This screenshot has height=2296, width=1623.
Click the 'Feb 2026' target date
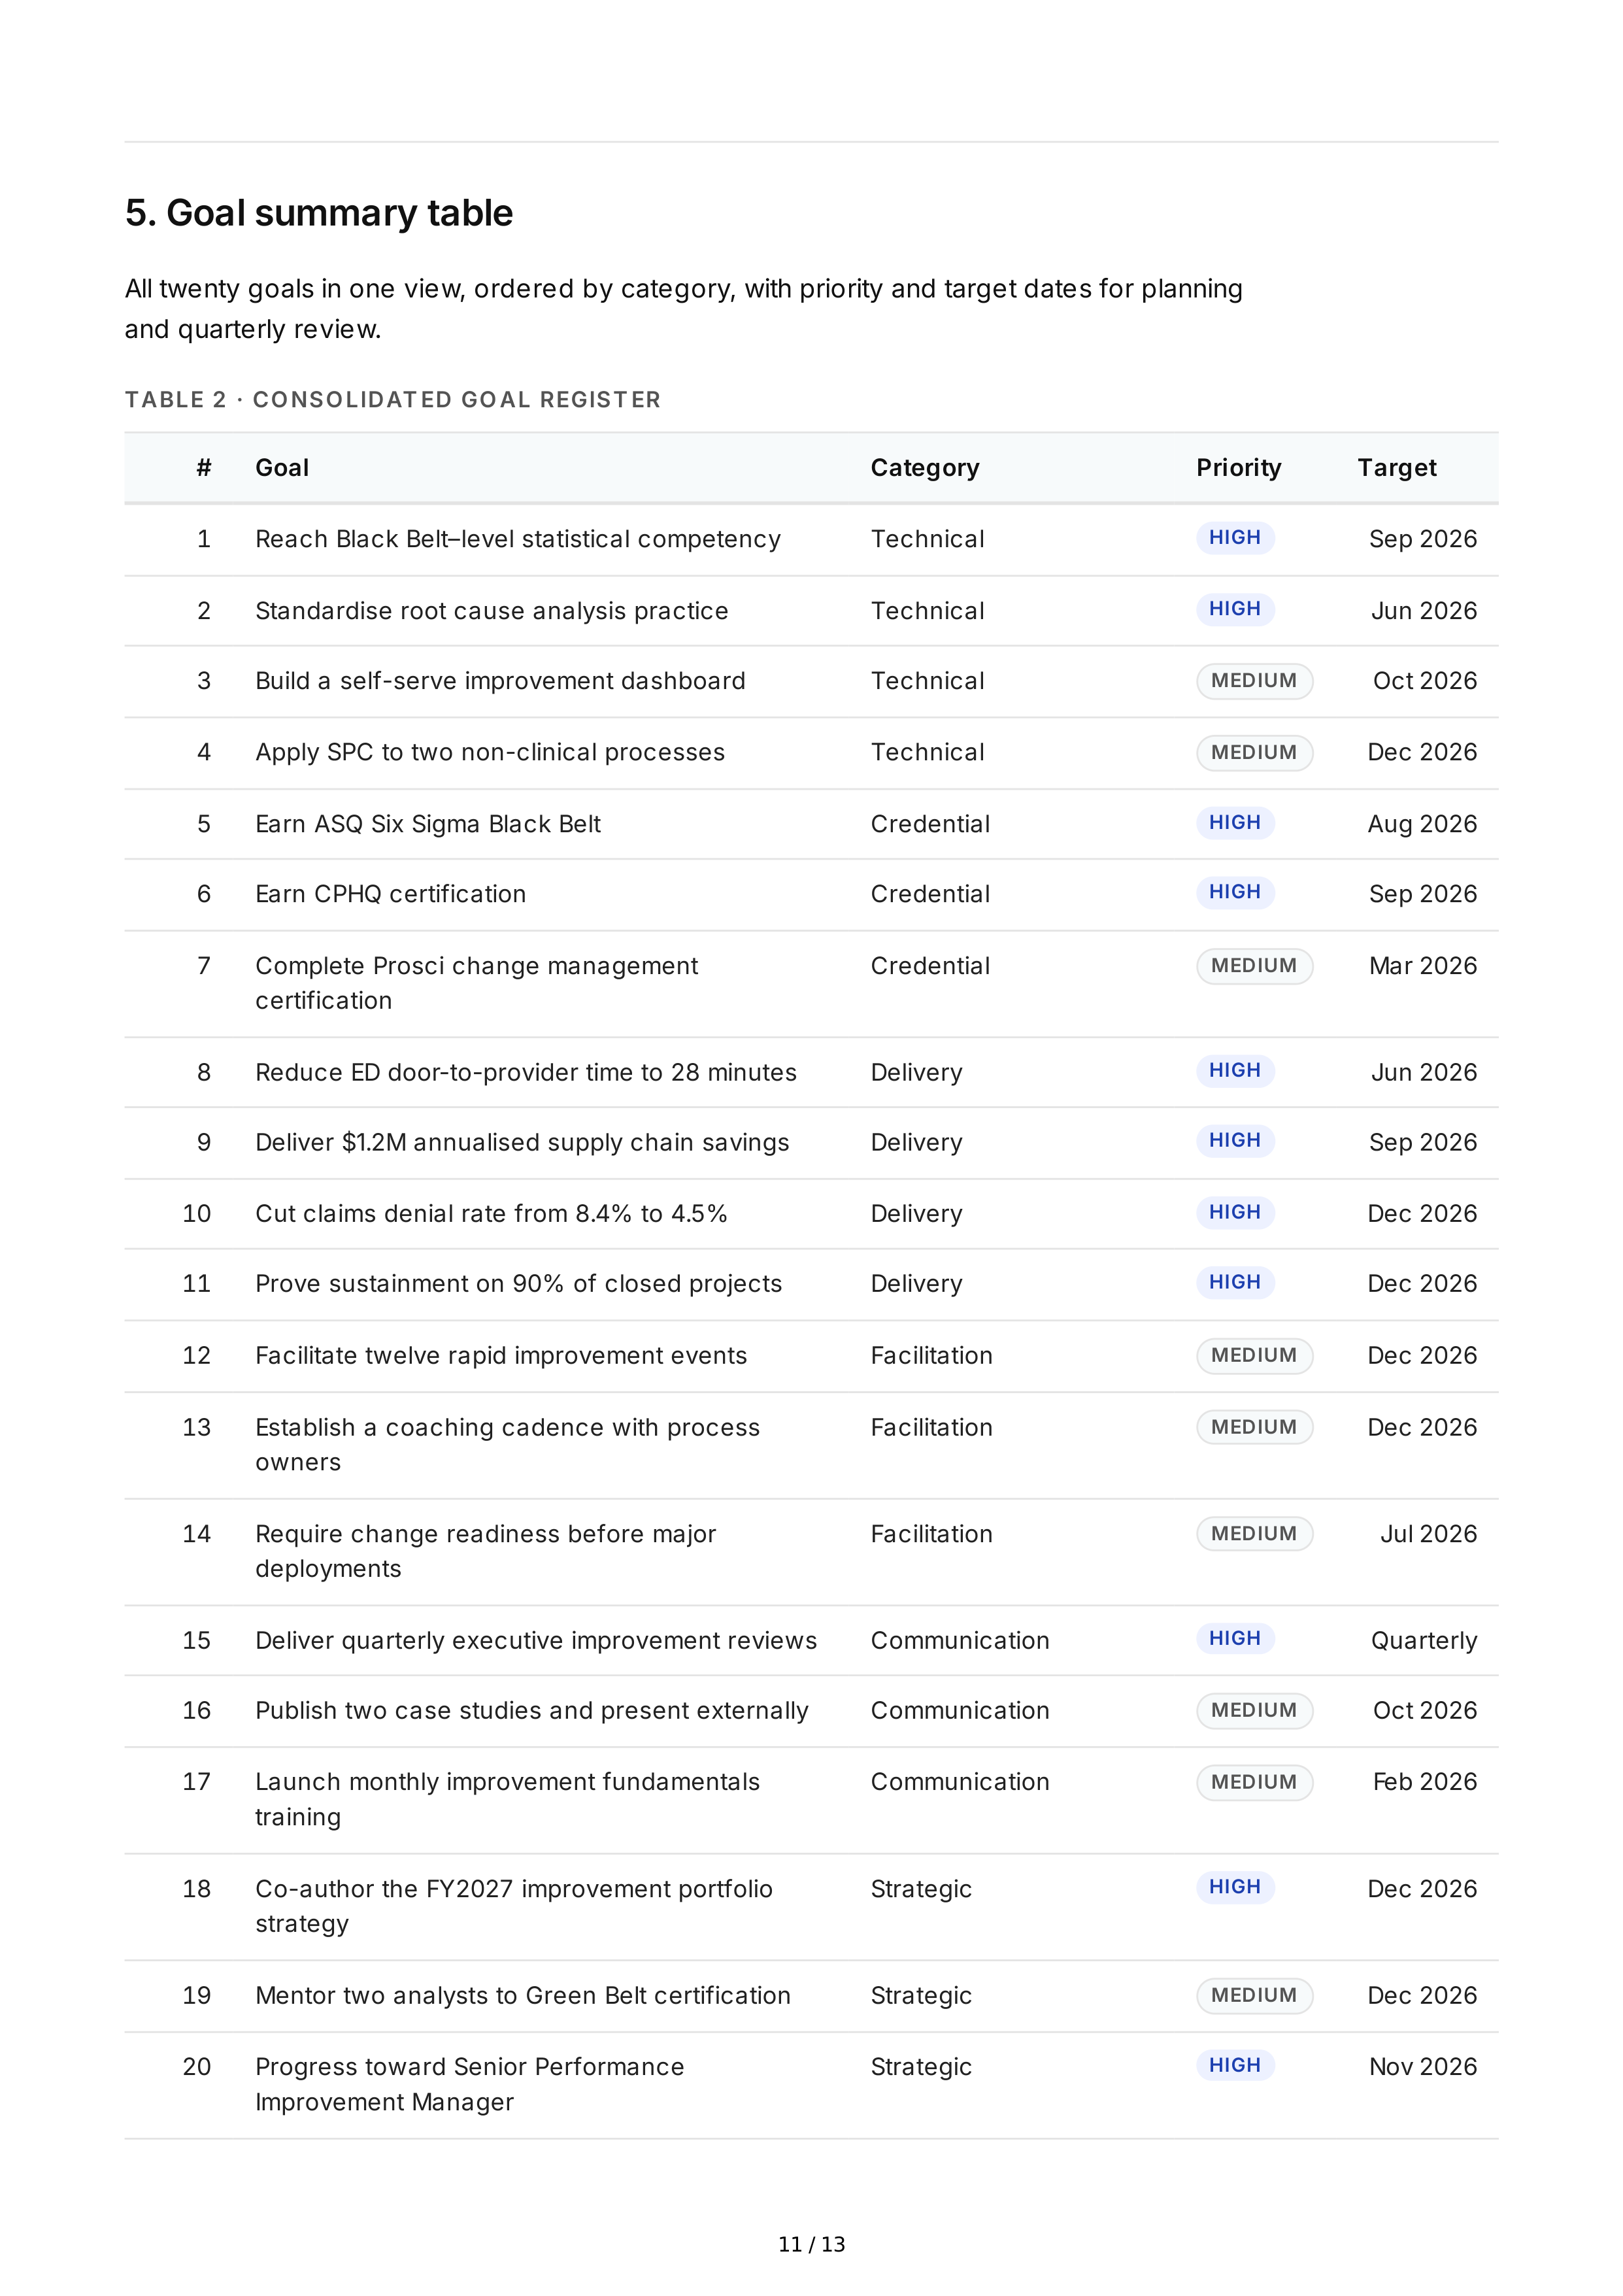1425,1781
